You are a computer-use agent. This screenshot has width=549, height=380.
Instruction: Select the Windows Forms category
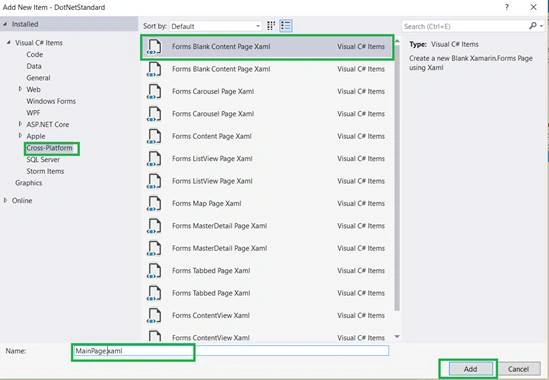point(51,101)
